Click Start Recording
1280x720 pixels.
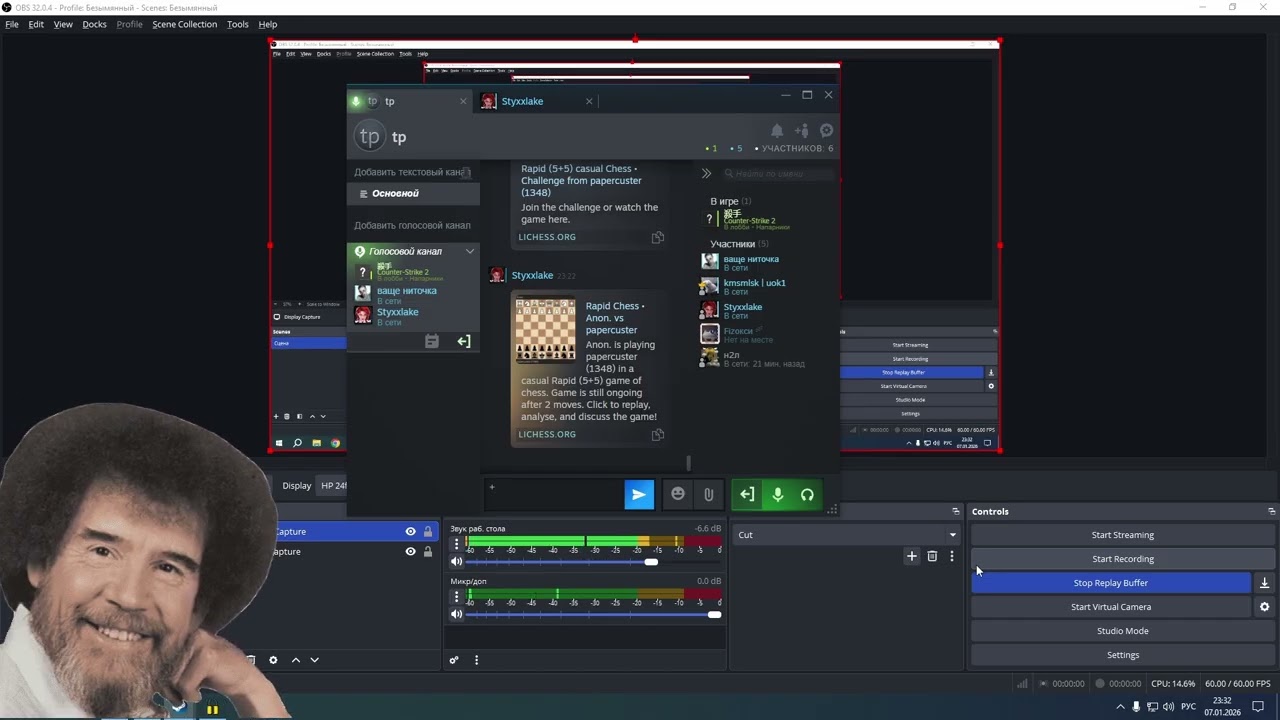point(1123,559)
